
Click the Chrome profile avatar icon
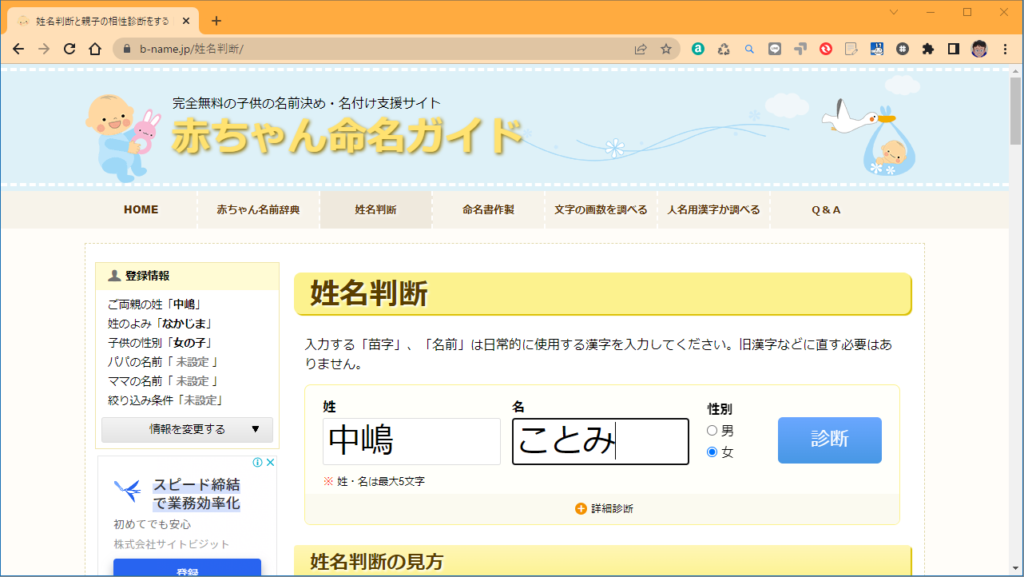977,47
